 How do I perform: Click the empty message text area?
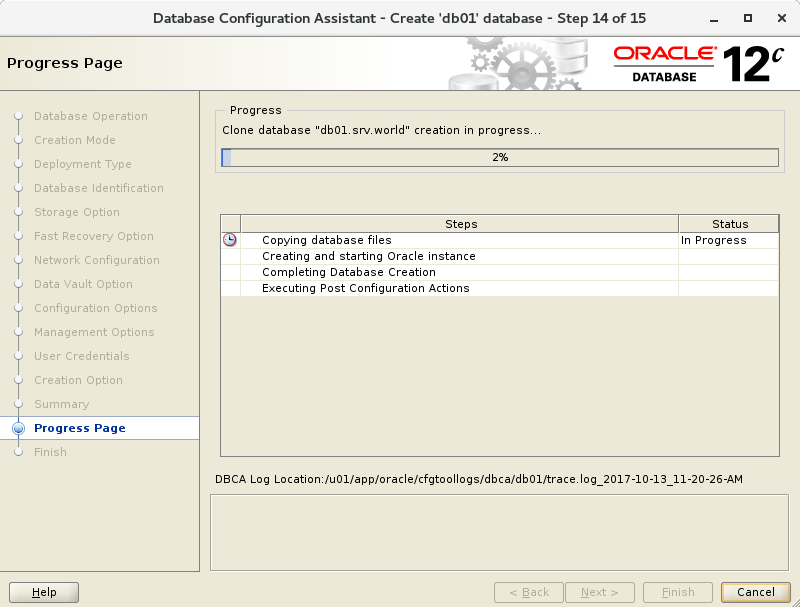click(x=499, y=533)
